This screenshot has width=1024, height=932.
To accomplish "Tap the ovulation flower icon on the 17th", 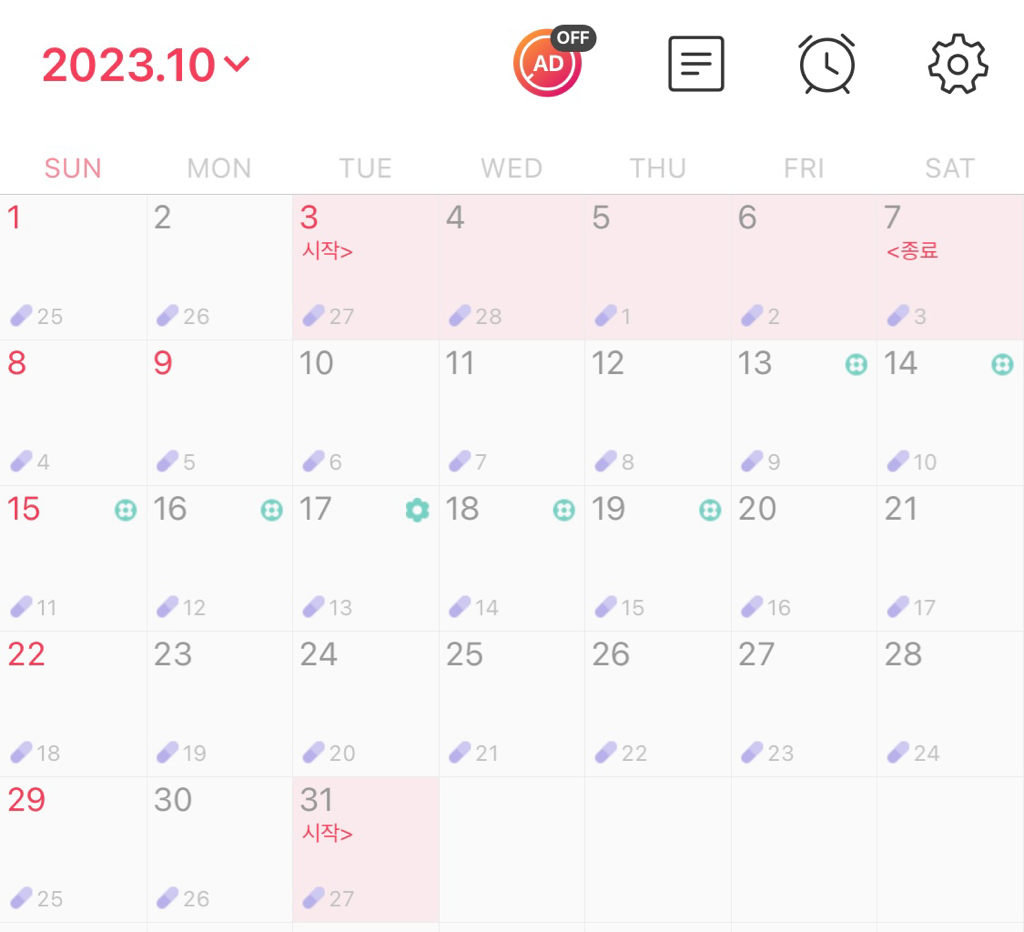I will pyautogui.click(x=417, y=510).
